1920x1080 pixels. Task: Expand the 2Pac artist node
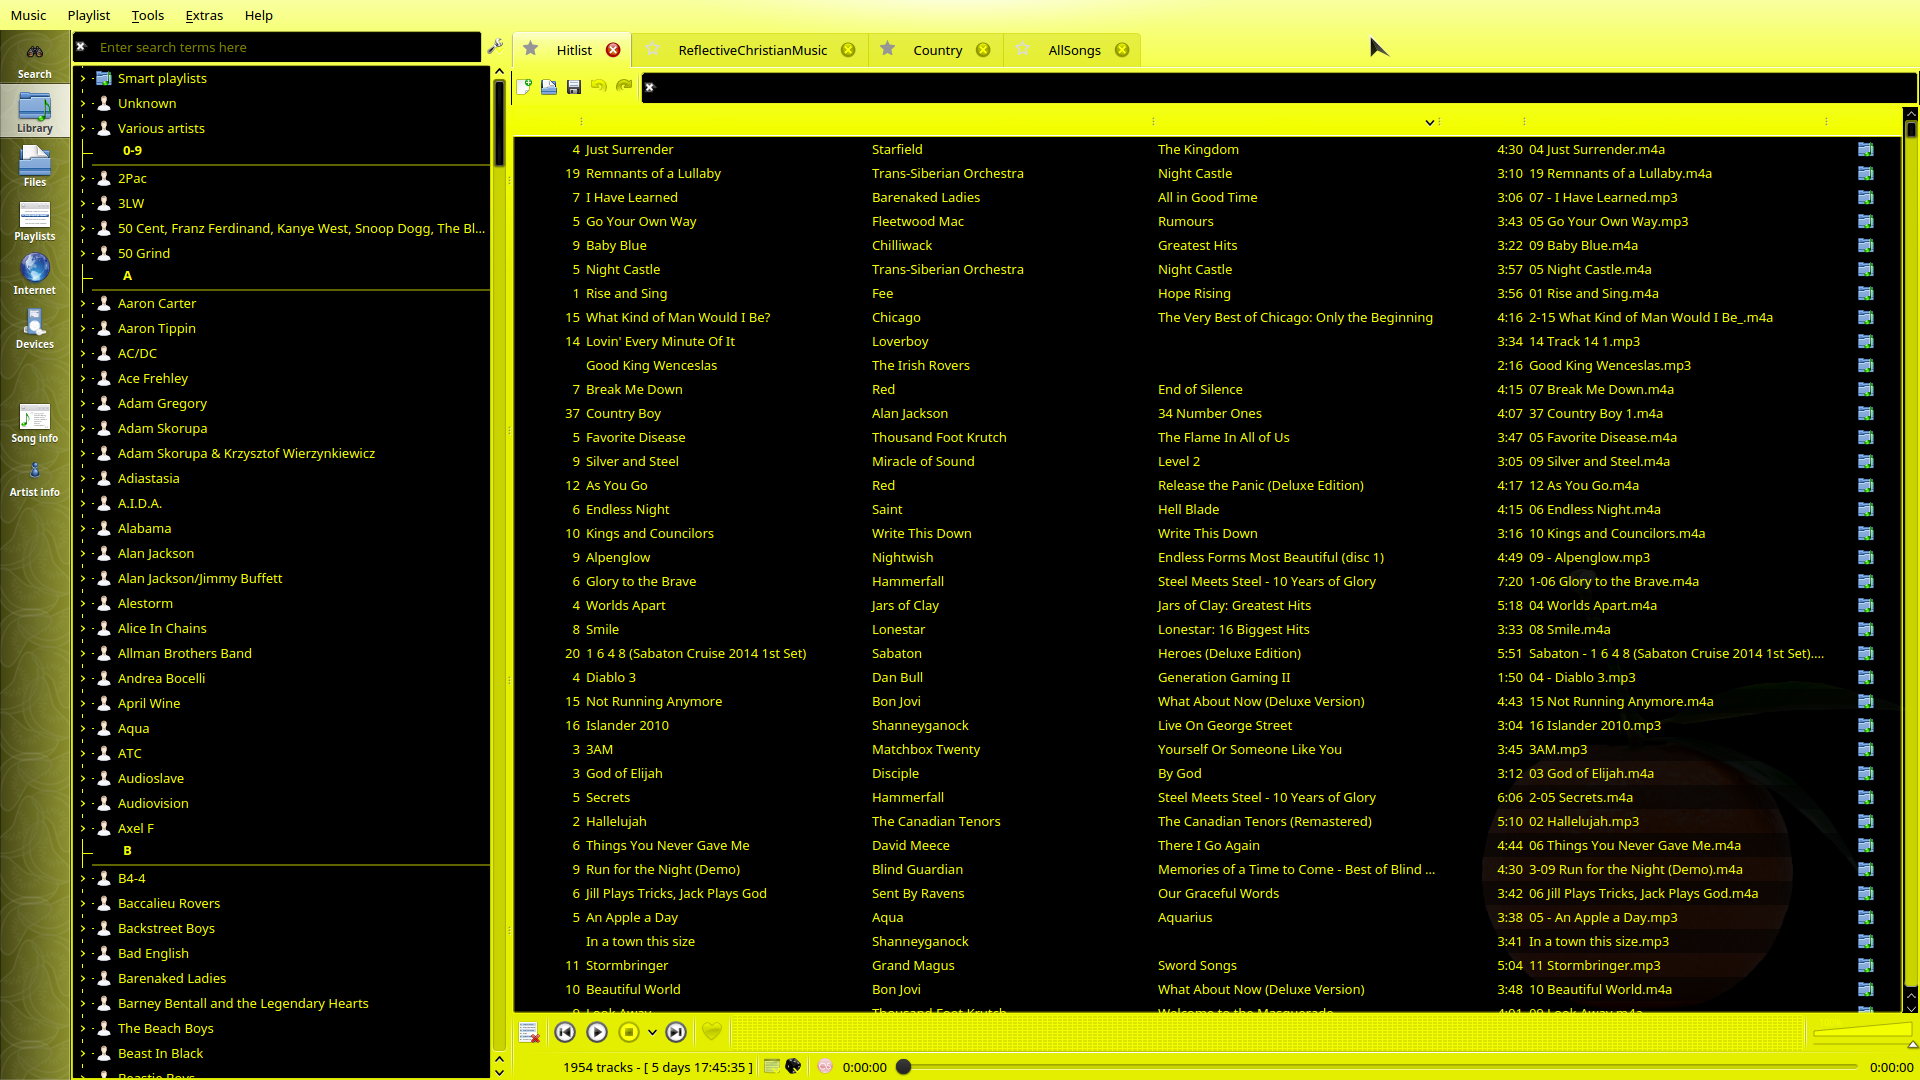[x=83, y=178]
